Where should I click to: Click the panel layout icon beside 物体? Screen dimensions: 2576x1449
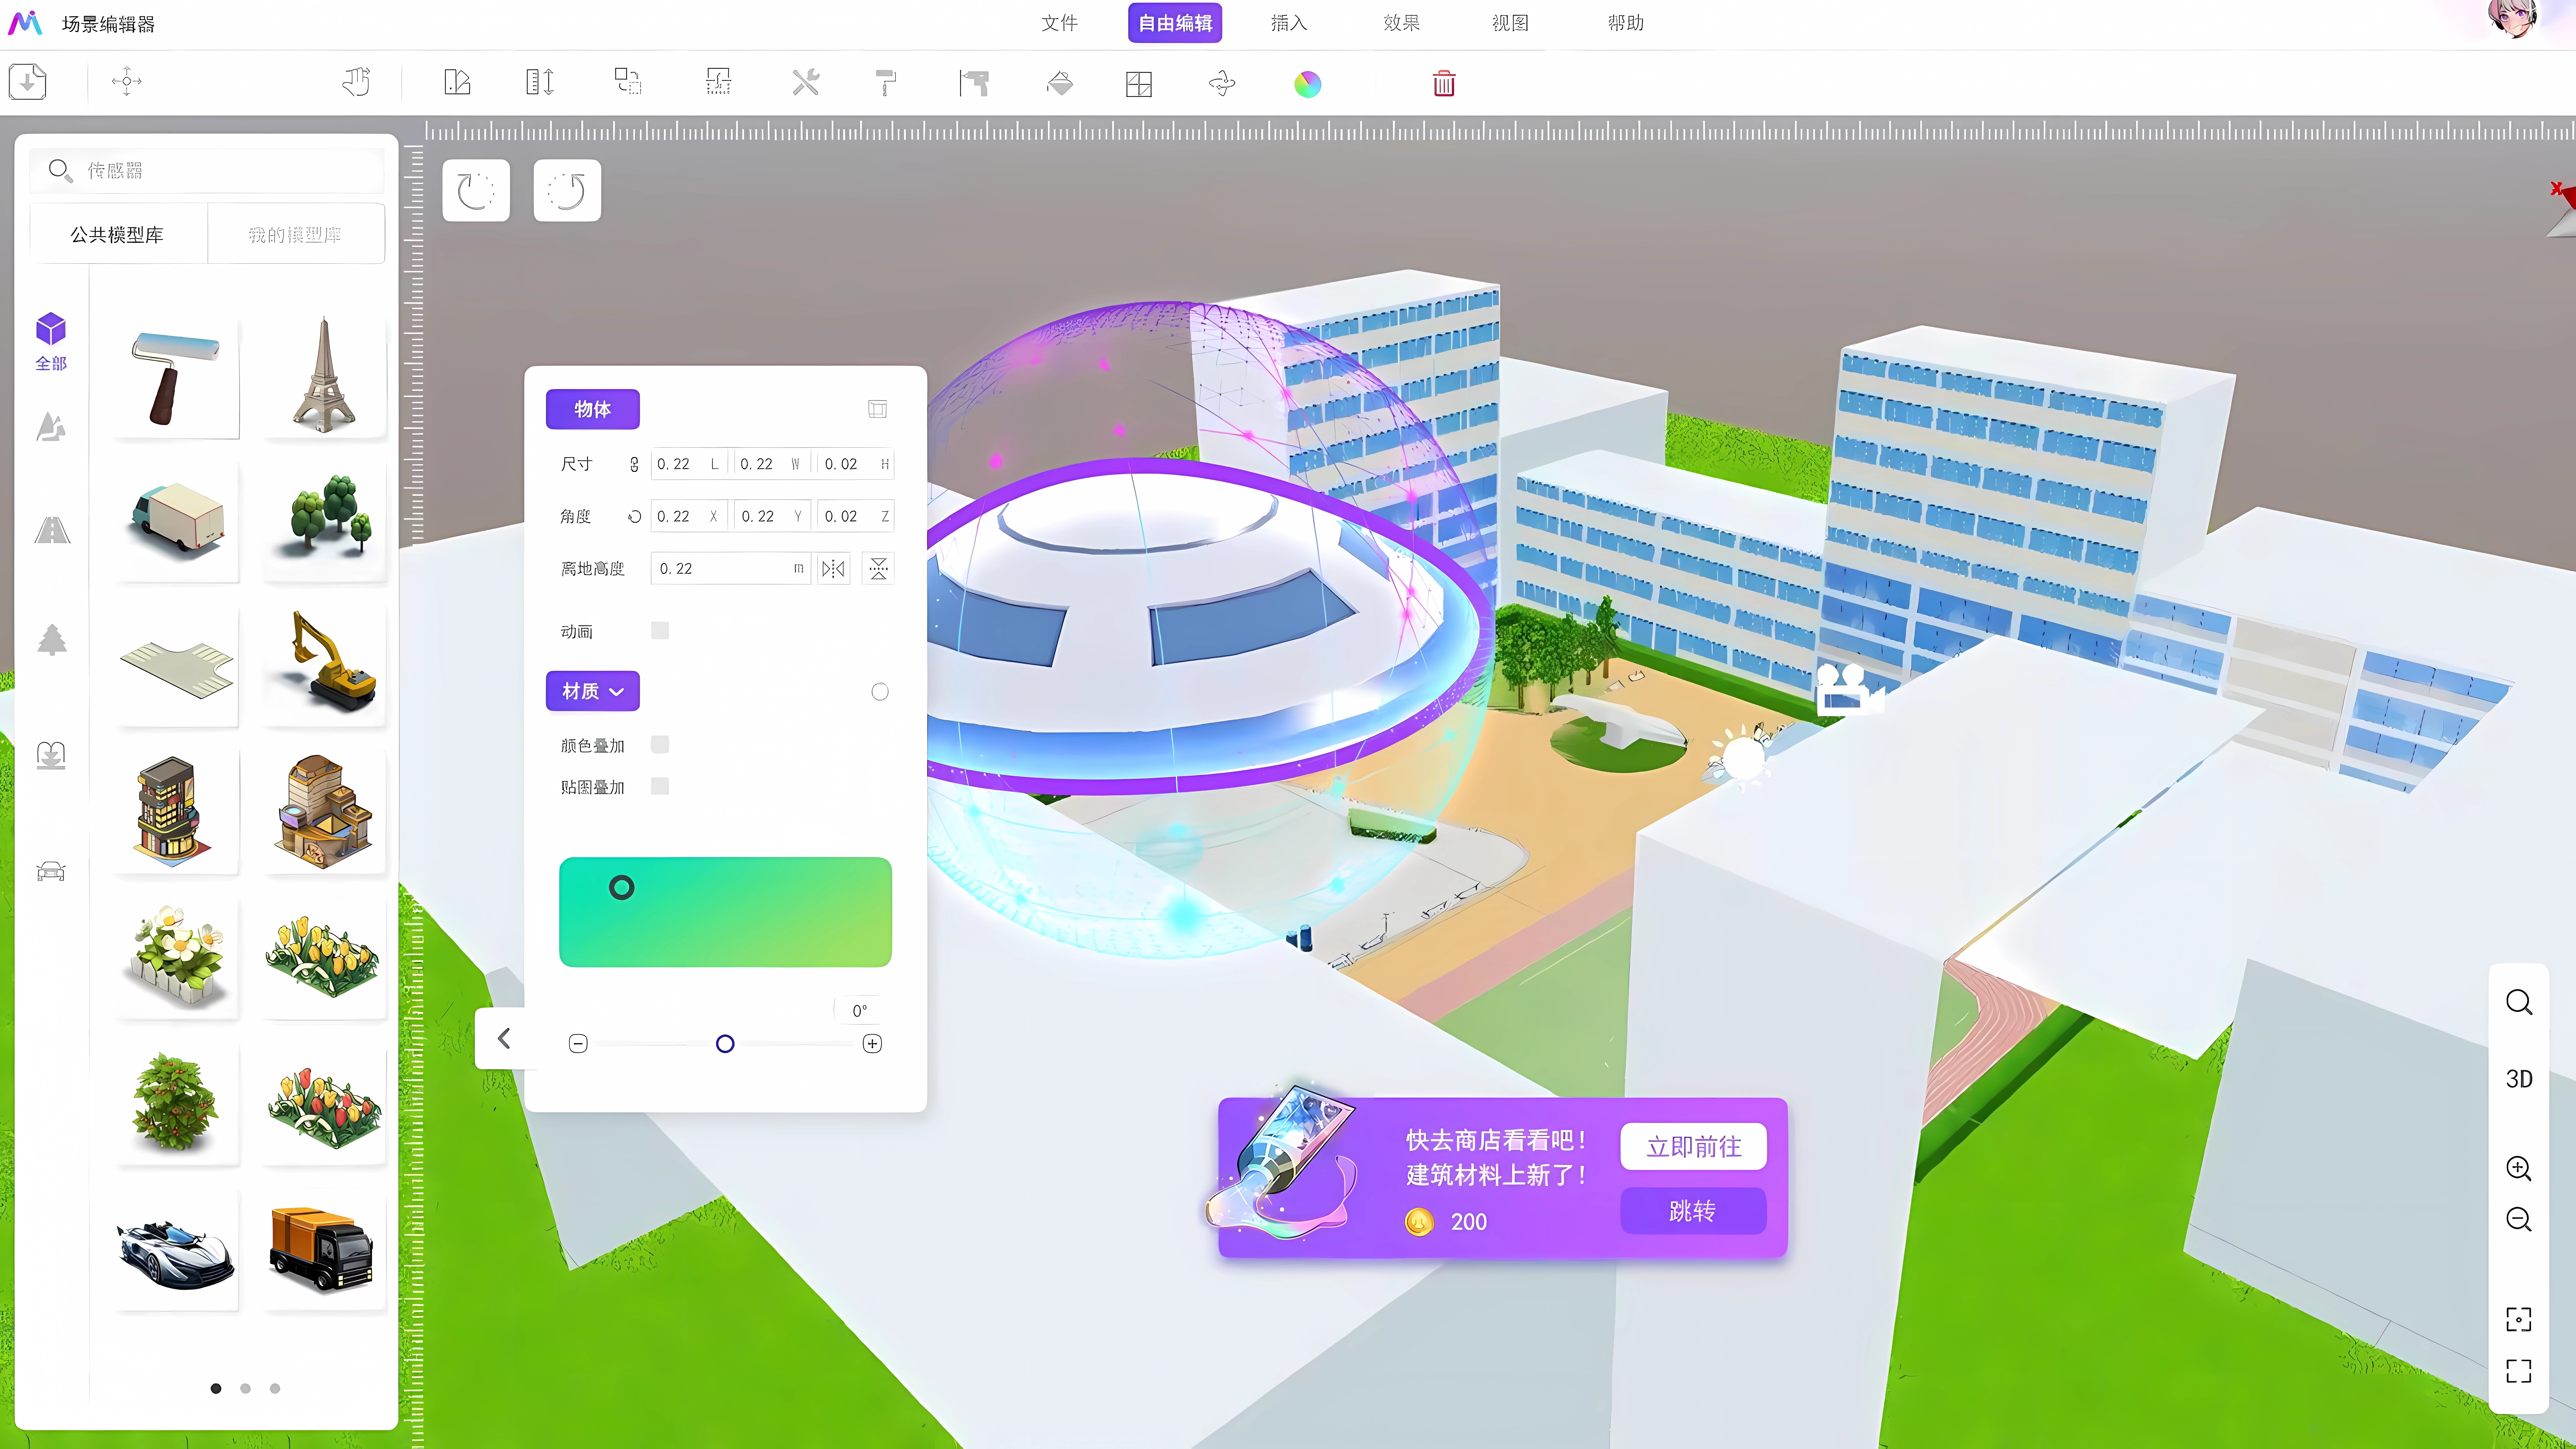[x=877, y=409]
